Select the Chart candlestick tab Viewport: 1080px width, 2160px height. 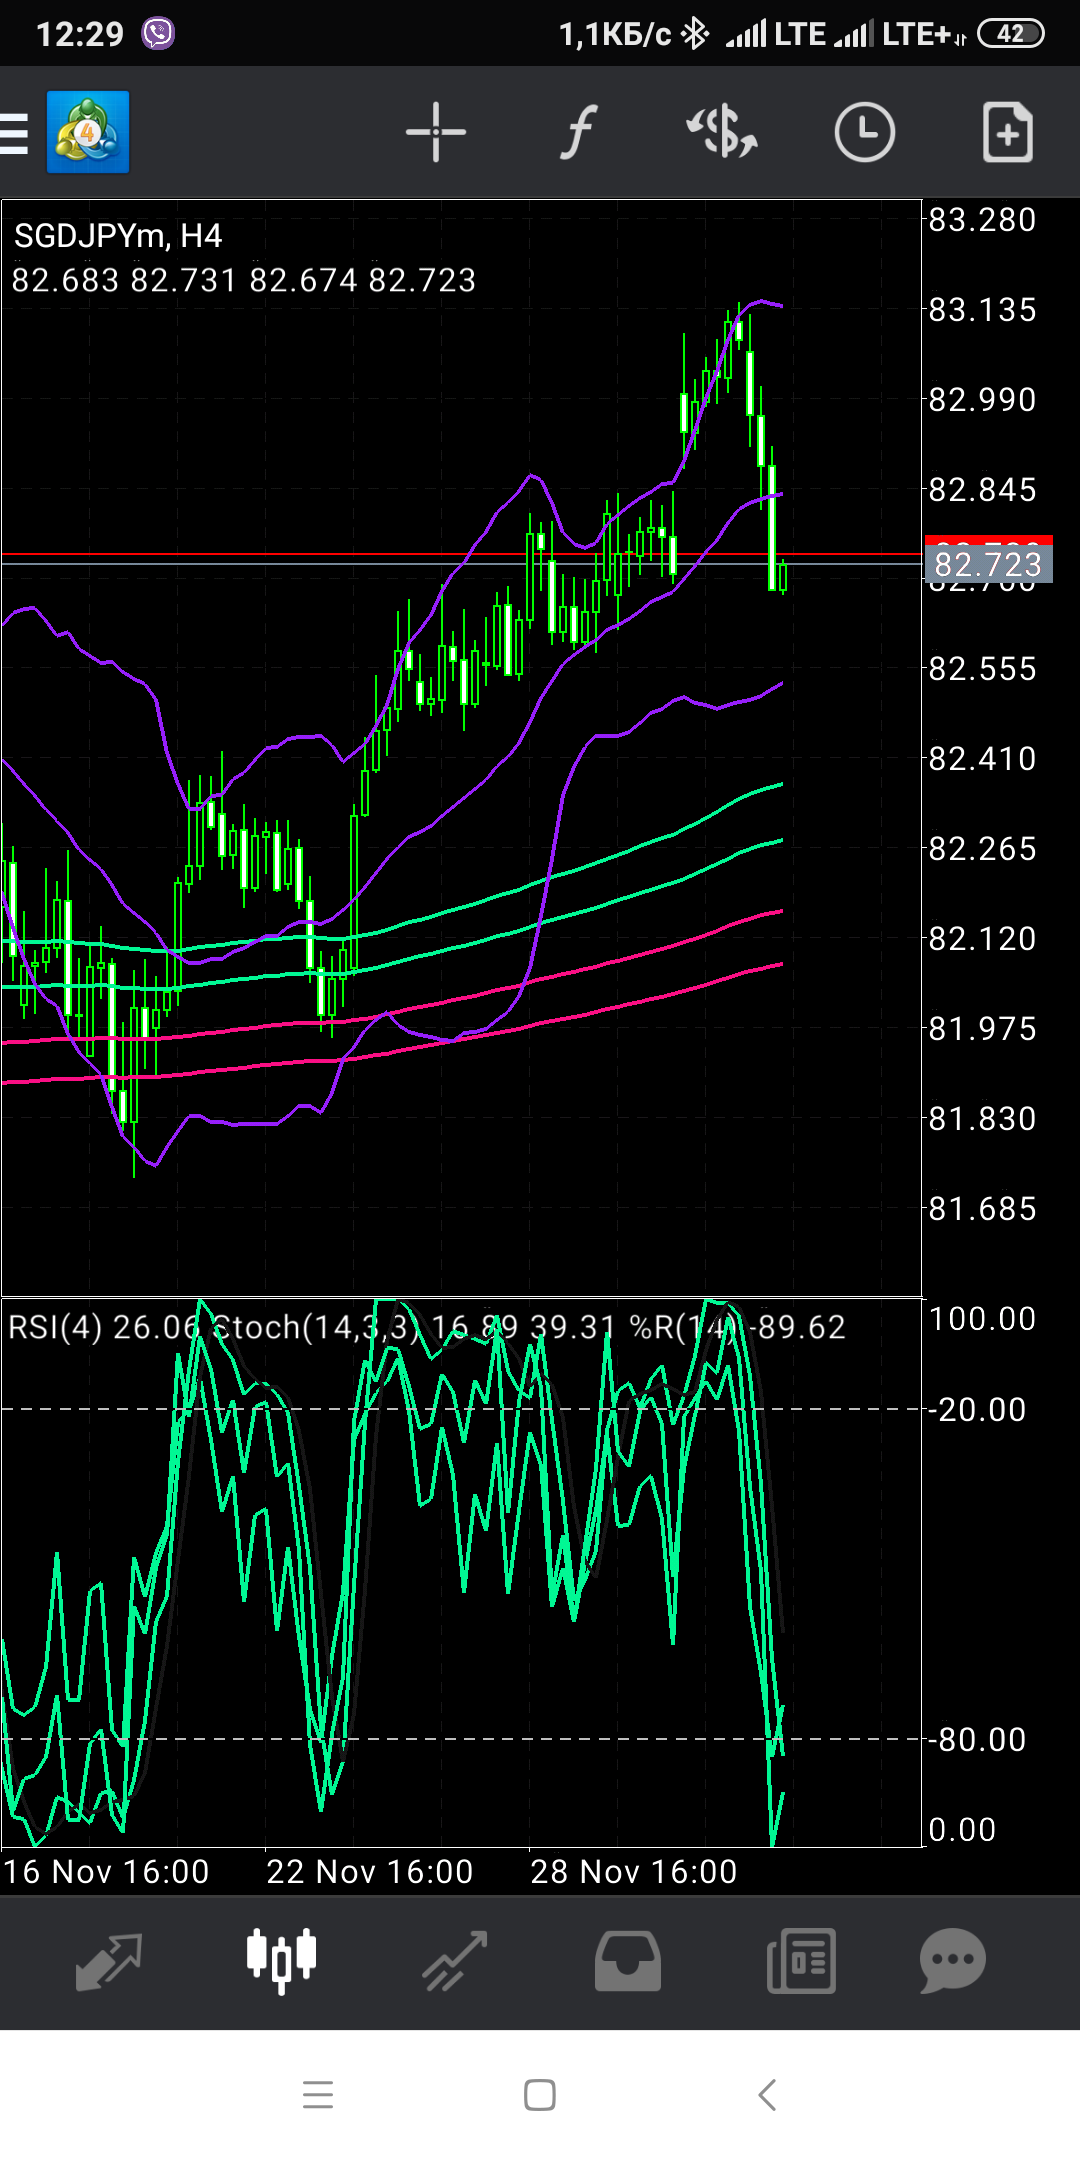pyautogui.click(x=281, y=1961)
